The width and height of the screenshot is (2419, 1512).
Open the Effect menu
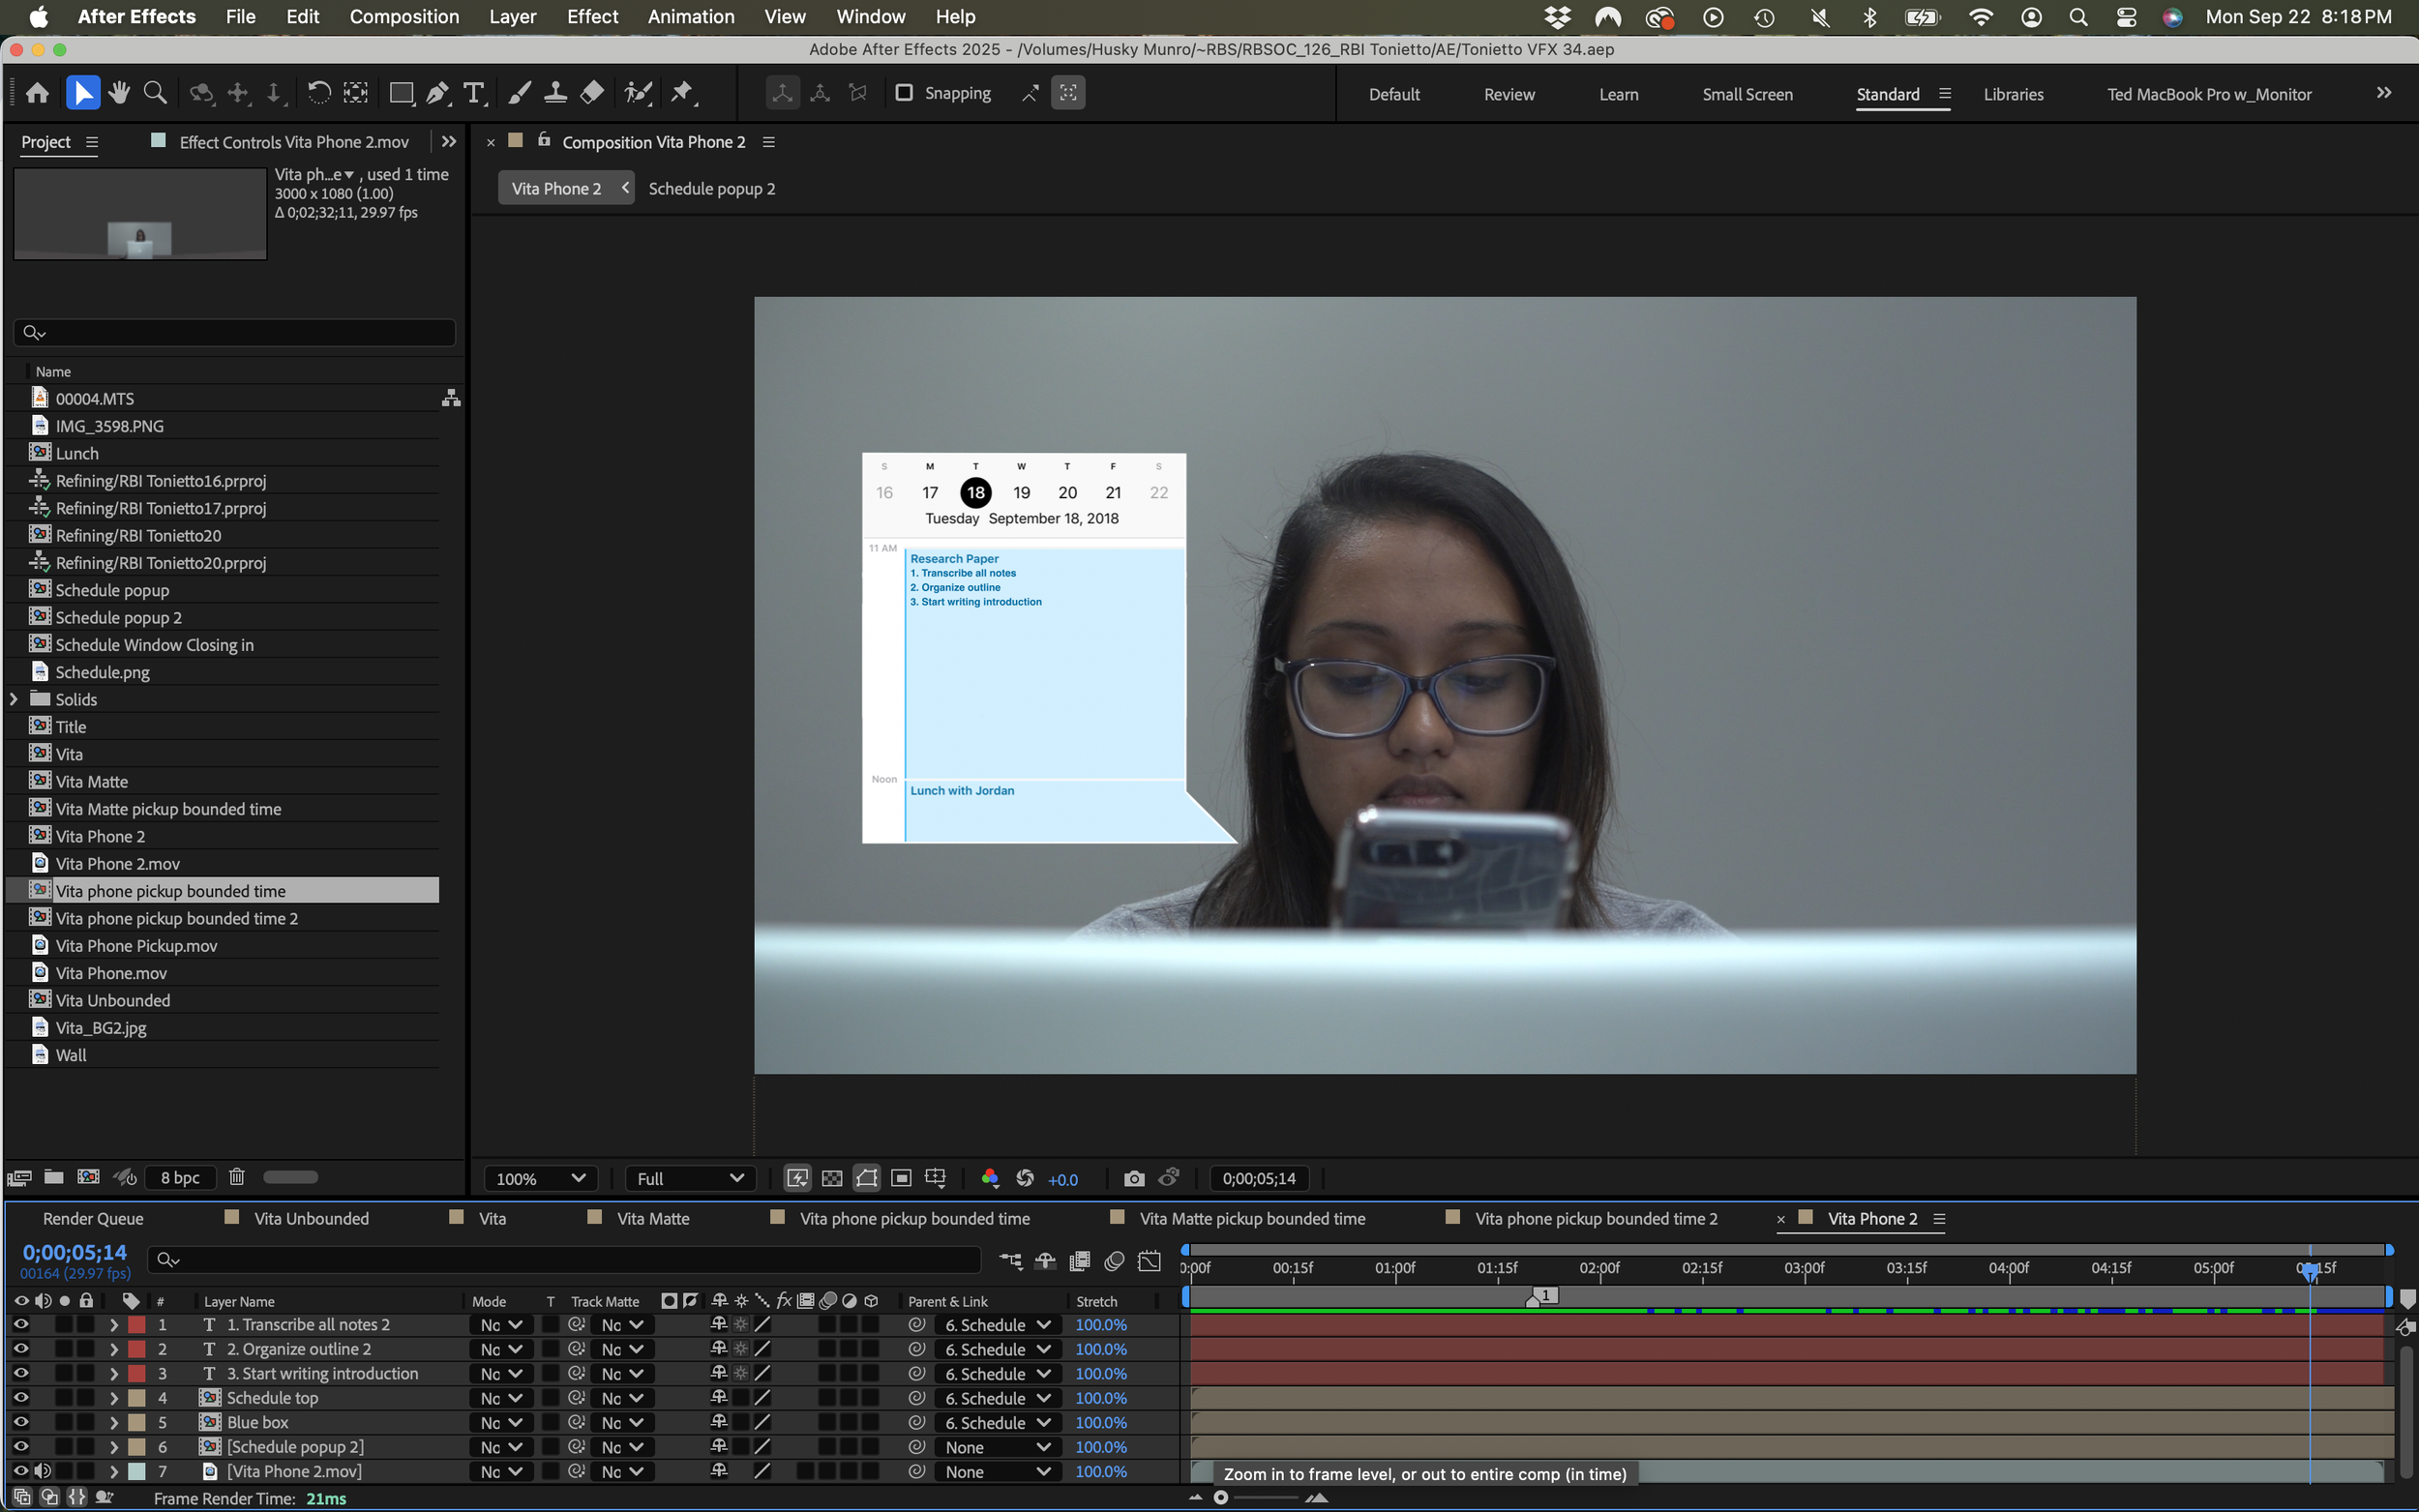(592, 17)
